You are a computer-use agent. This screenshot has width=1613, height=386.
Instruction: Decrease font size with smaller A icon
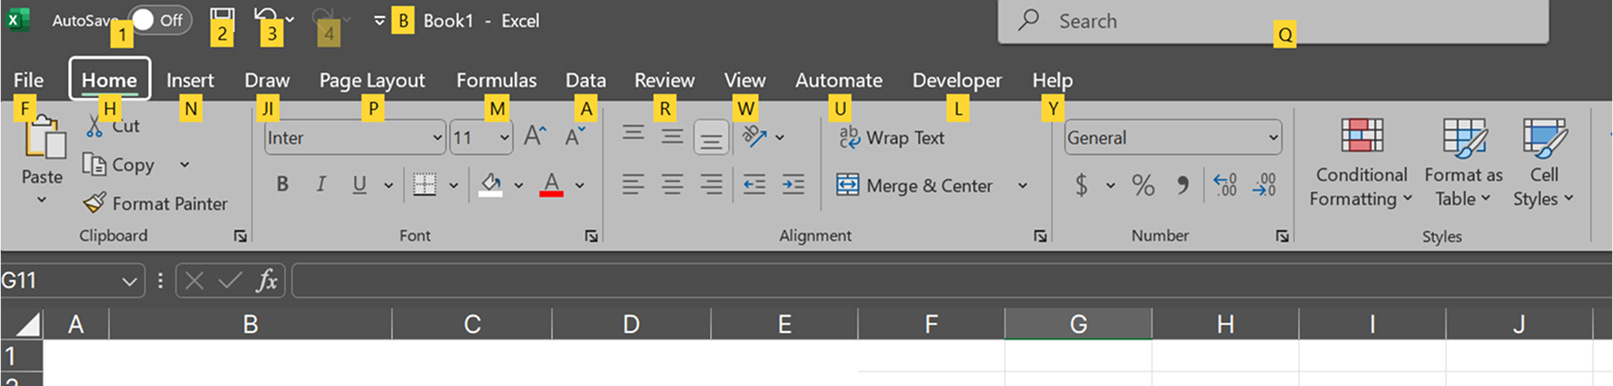pyautogui.click(x=575, y=137)
